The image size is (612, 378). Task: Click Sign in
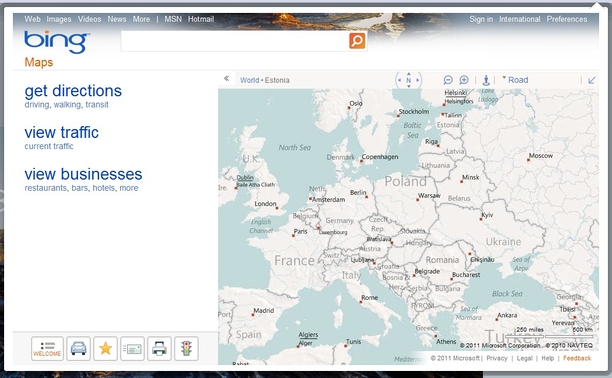tap(481, 19)
